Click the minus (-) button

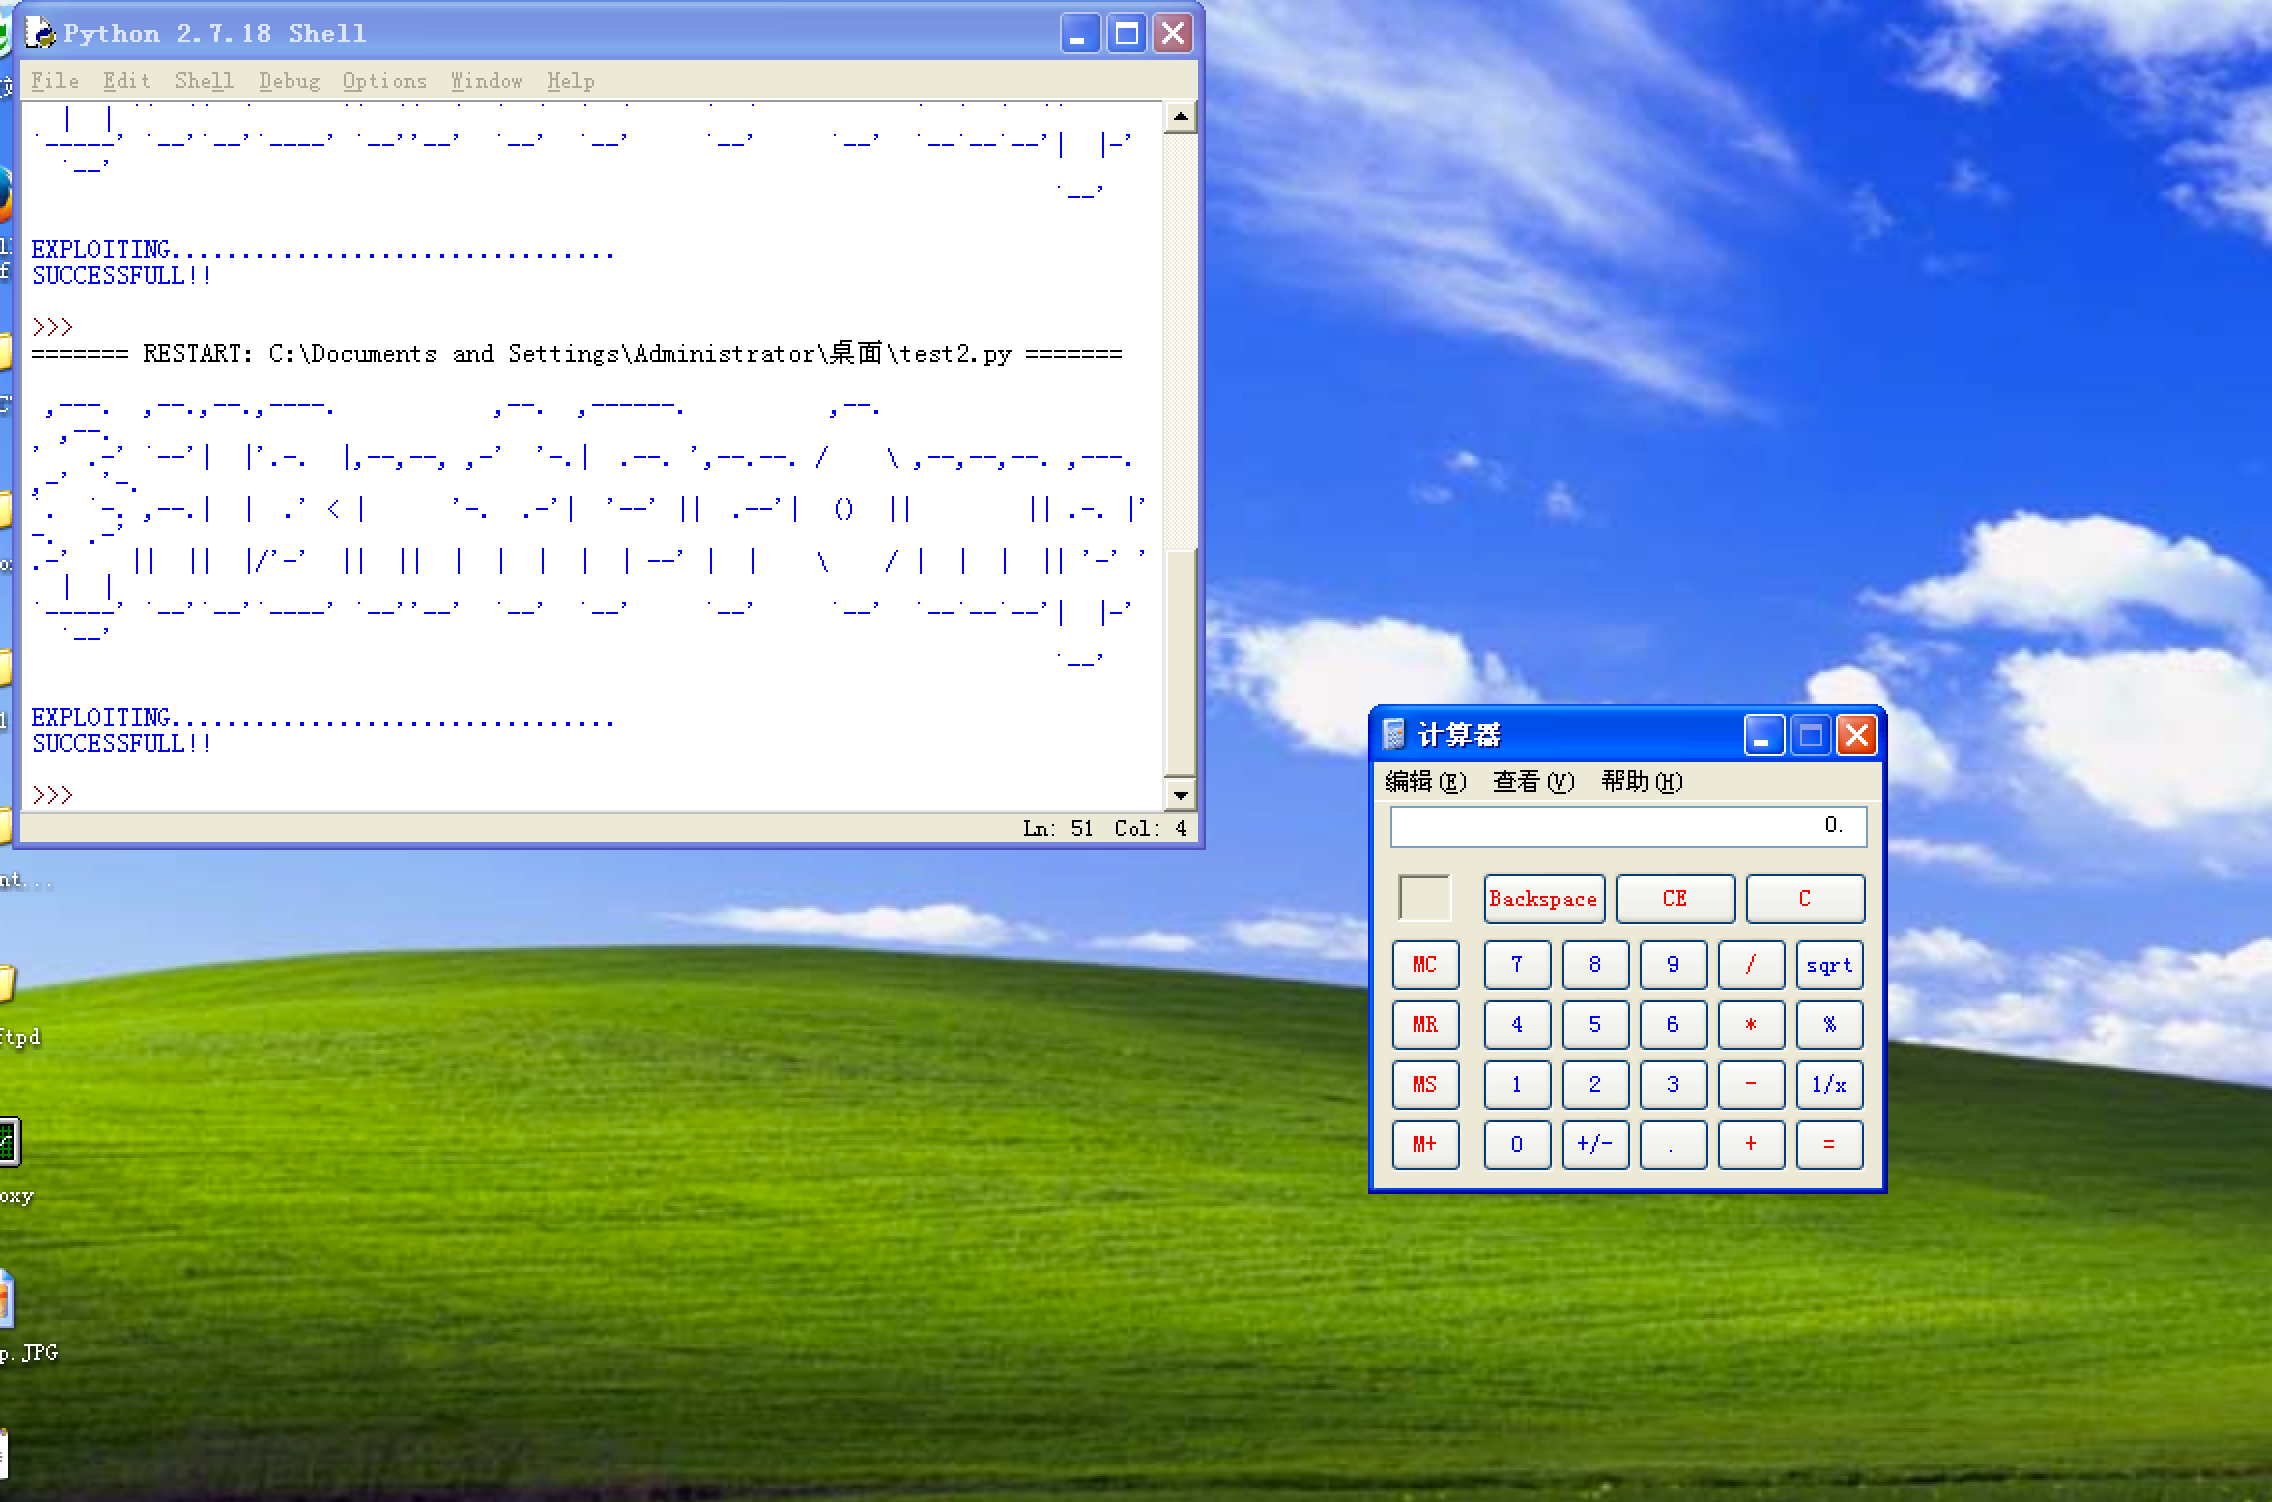tap(1751, 1085)
